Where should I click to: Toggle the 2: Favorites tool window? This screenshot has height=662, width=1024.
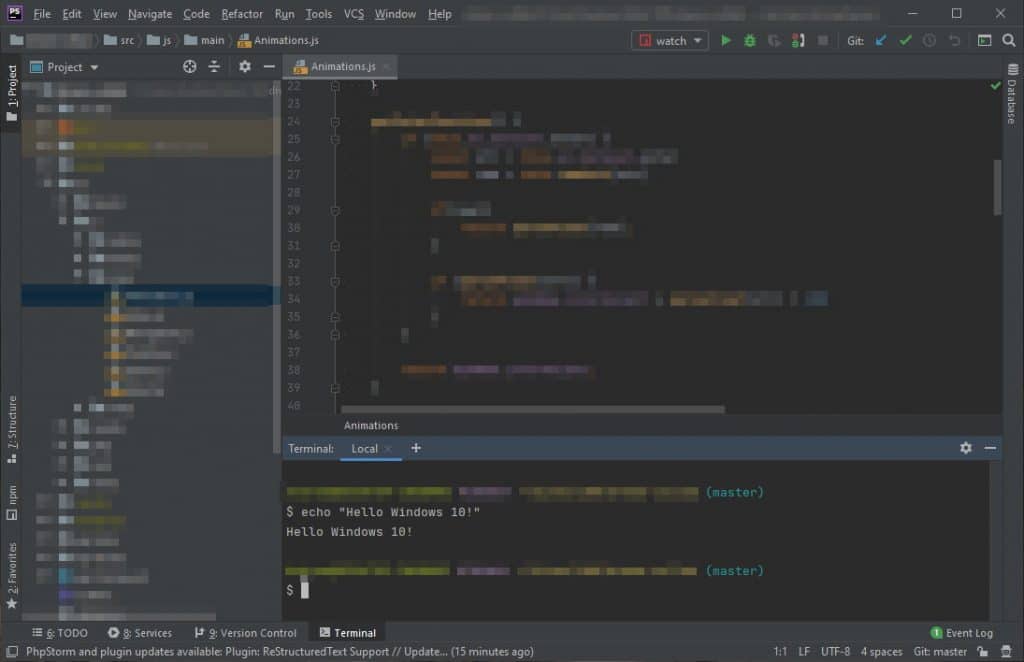click(x=12, y=576)
